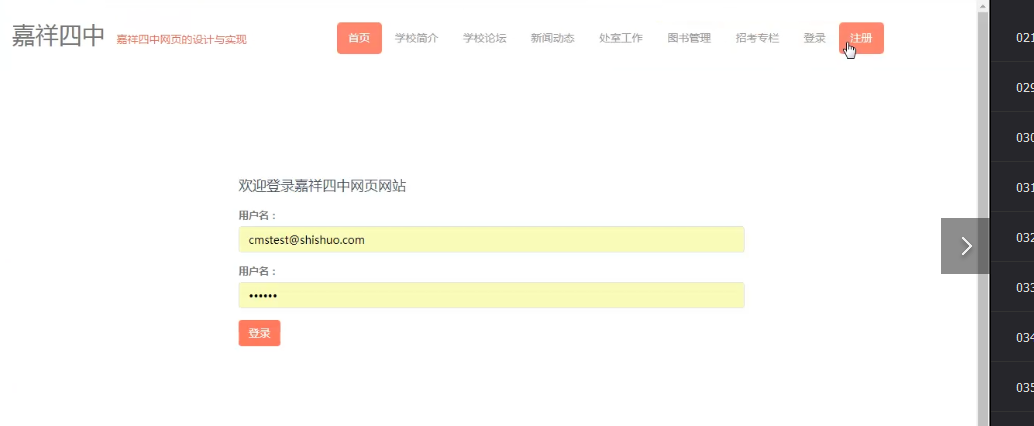The image size is (1034, 426).
Task: Open the 学校论坛 nav link
Action: point(485,38)
